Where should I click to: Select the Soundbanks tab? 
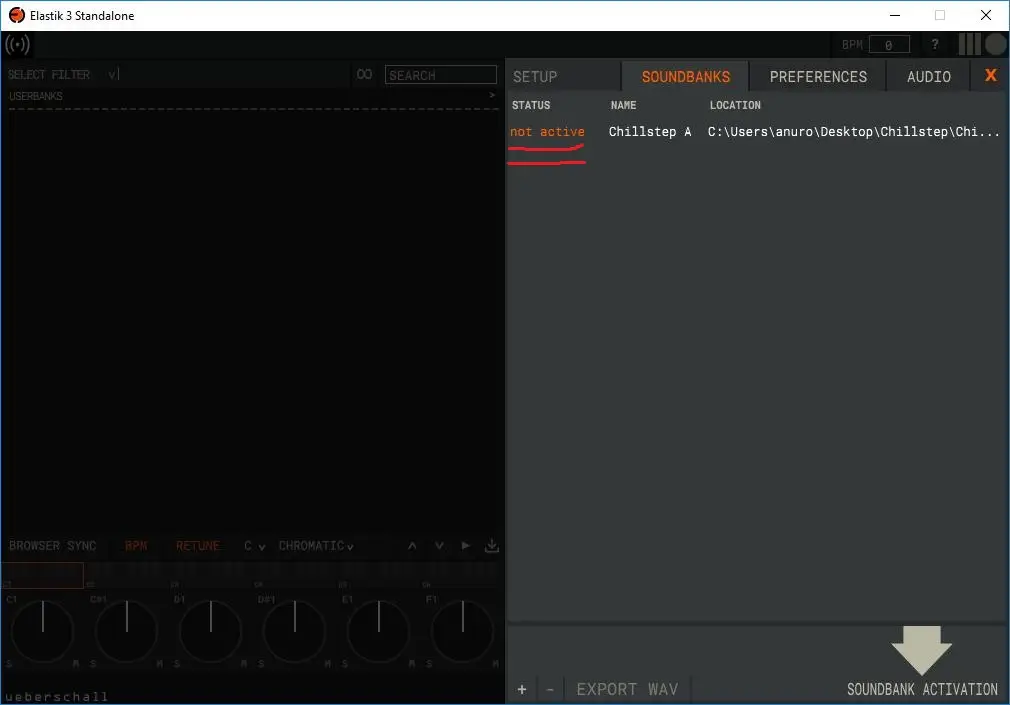click(685, 77)
